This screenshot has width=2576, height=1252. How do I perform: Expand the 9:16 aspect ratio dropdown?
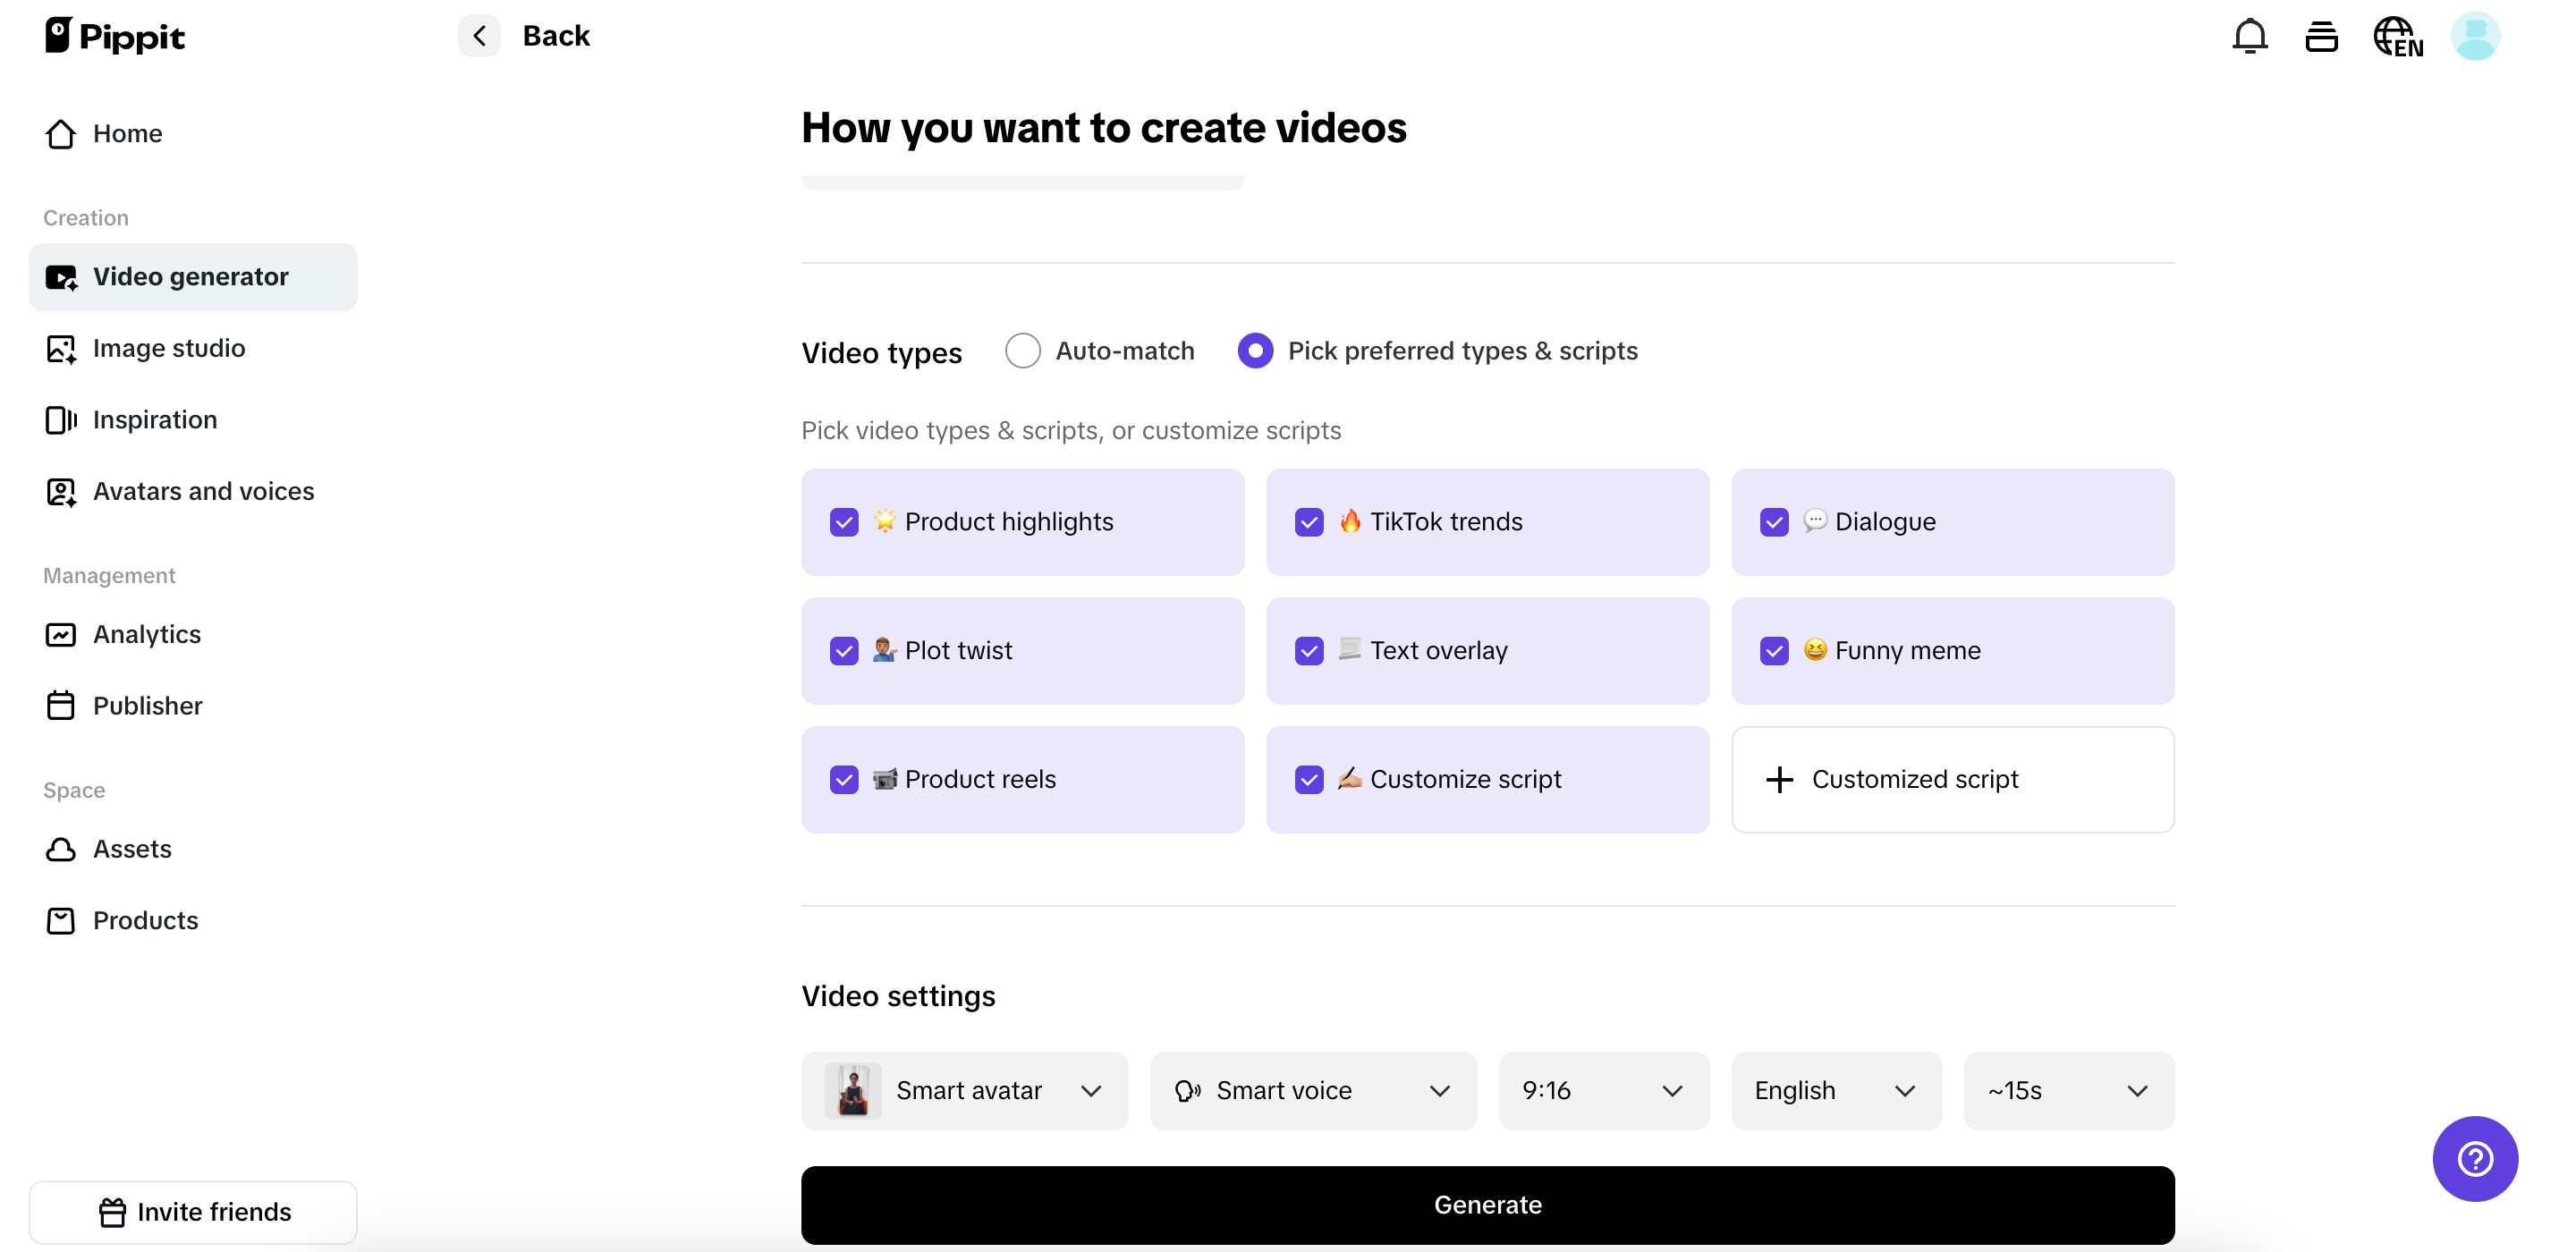[x=1602, y=1090]
